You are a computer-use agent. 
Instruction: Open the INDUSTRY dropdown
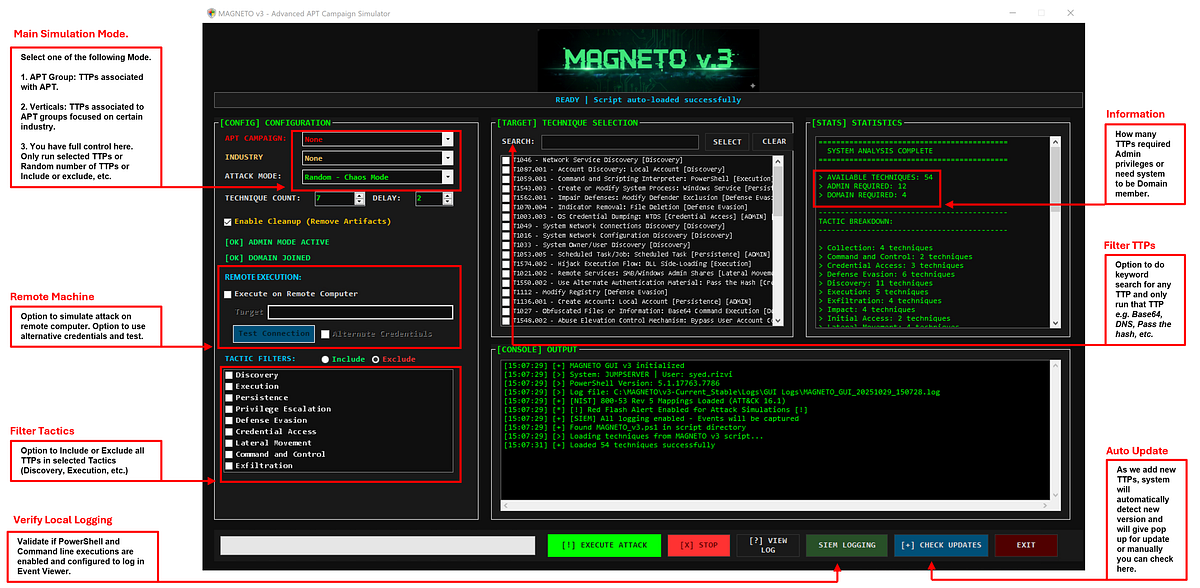tap(378, 158)
